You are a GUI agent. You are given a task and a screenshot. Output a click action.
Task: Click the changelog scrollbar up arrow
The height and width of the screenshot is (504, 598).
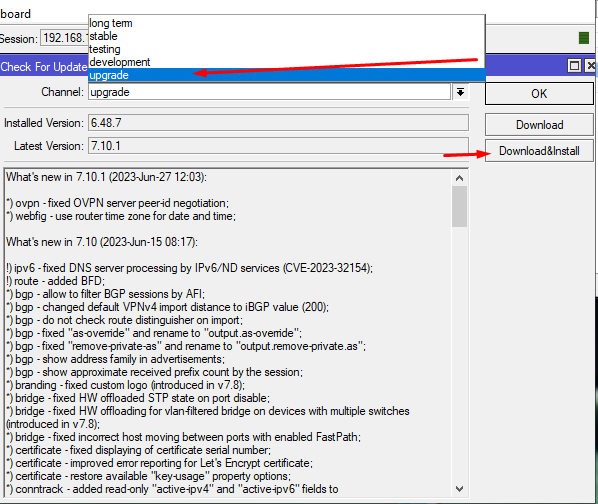460,178
